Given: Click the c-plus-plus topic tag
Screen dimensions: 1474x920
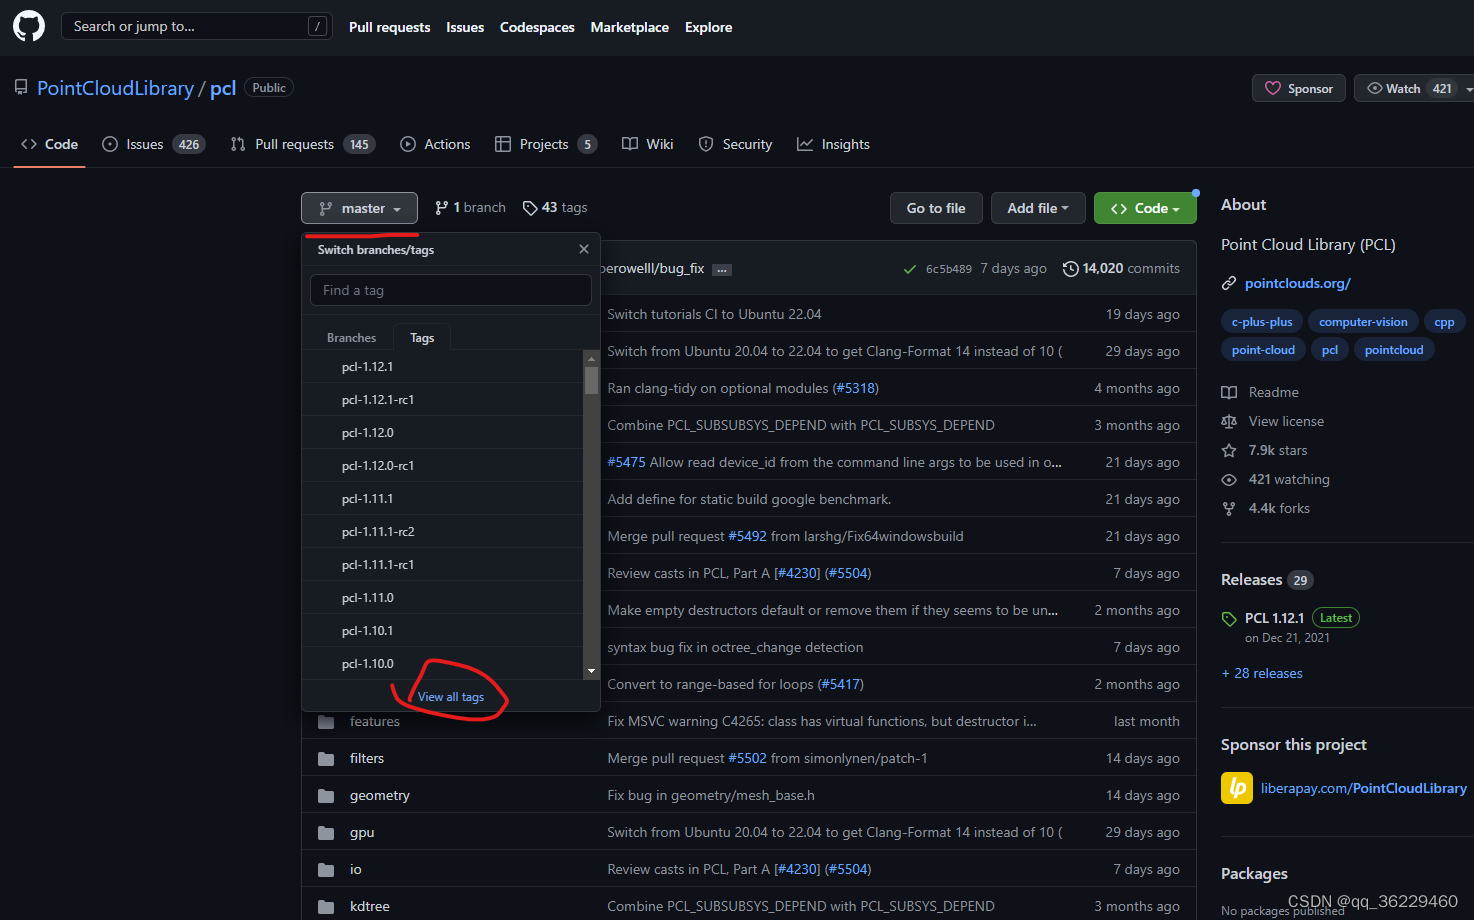Looking at the screenshot, I should click(1262, 322).
